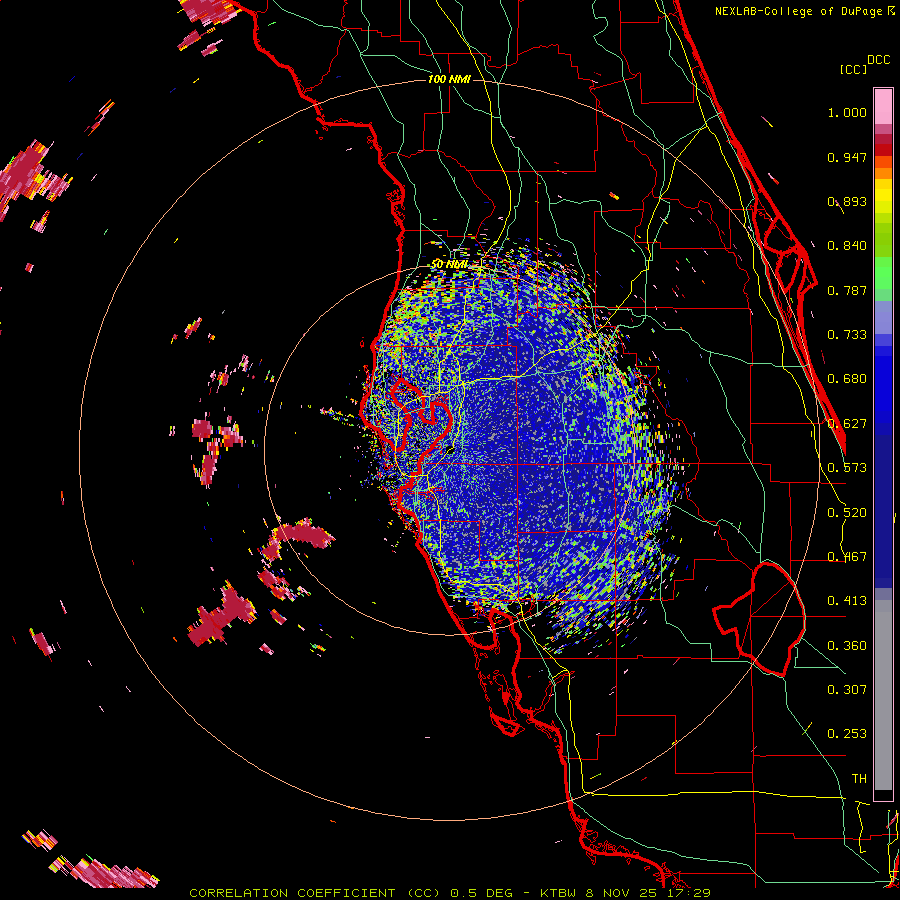900x900 pixels.
Task: Select bright green segment of color bar
Action: [x=883, y=273]
